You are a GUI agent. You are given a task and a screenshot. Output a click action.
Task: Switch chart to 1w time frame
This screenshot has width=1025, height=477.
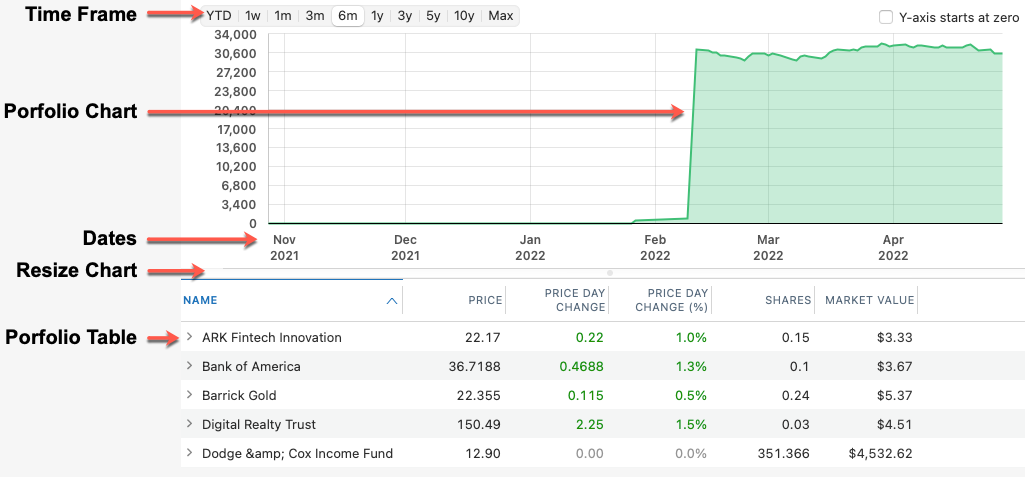click(x=254, y=16)
